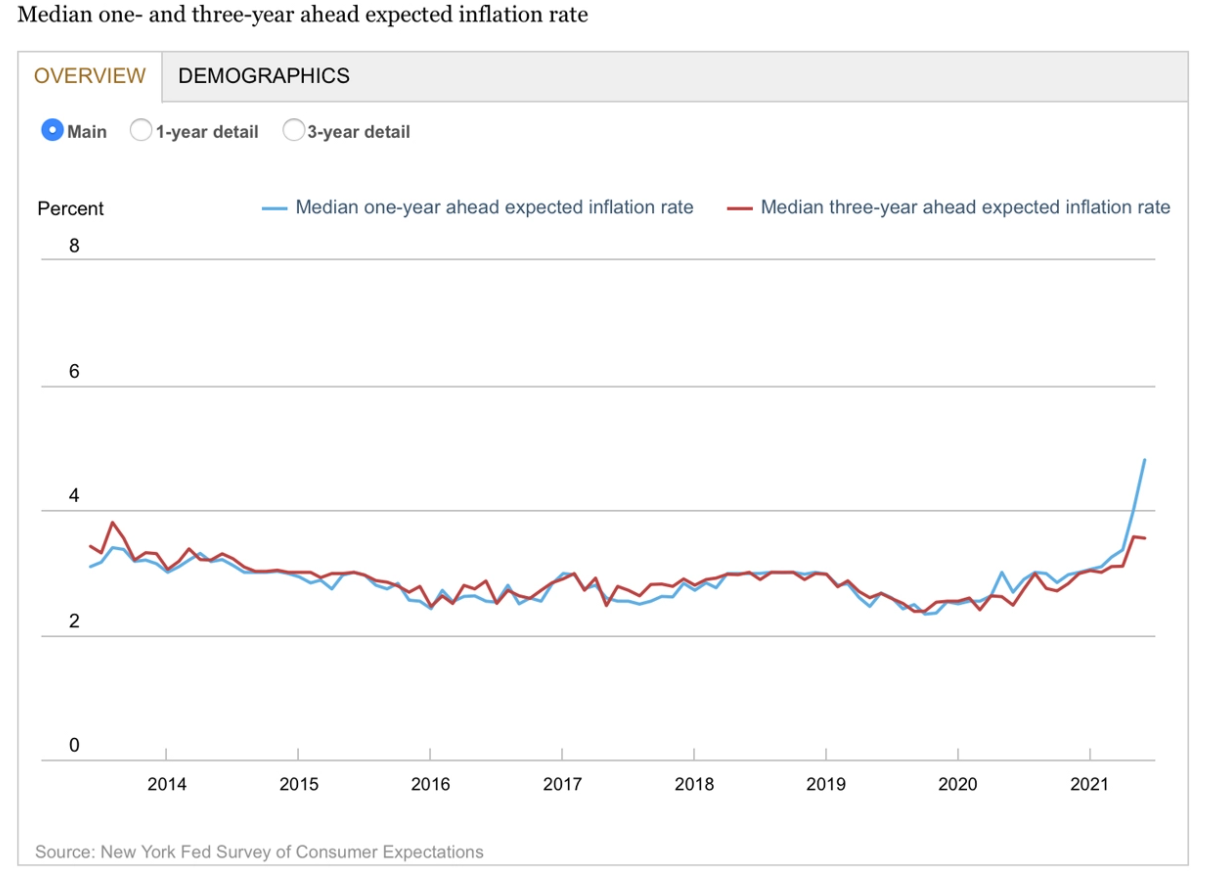The height and width of the screenshot is (871, 1214).
Task: Click the 2021 x-axis label
Action: [x=1090, y=785]
